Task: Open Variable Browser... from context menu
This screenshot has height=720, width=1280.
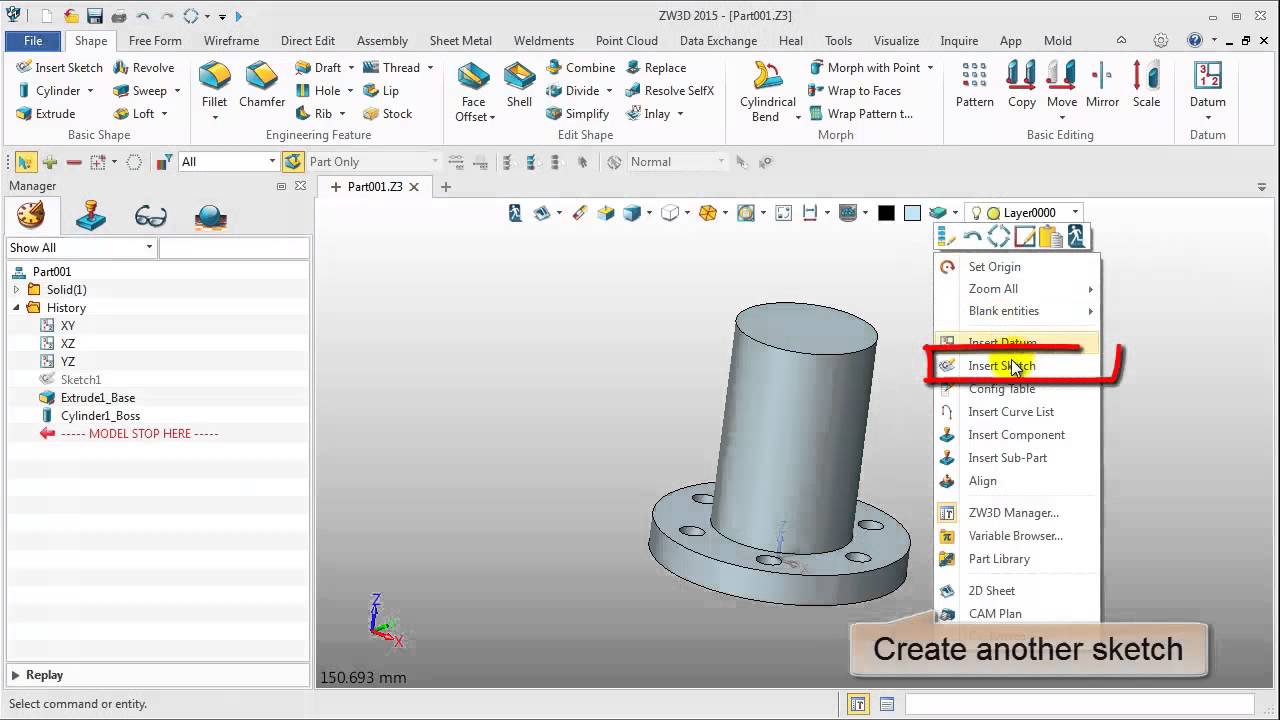Action: 1016,535
